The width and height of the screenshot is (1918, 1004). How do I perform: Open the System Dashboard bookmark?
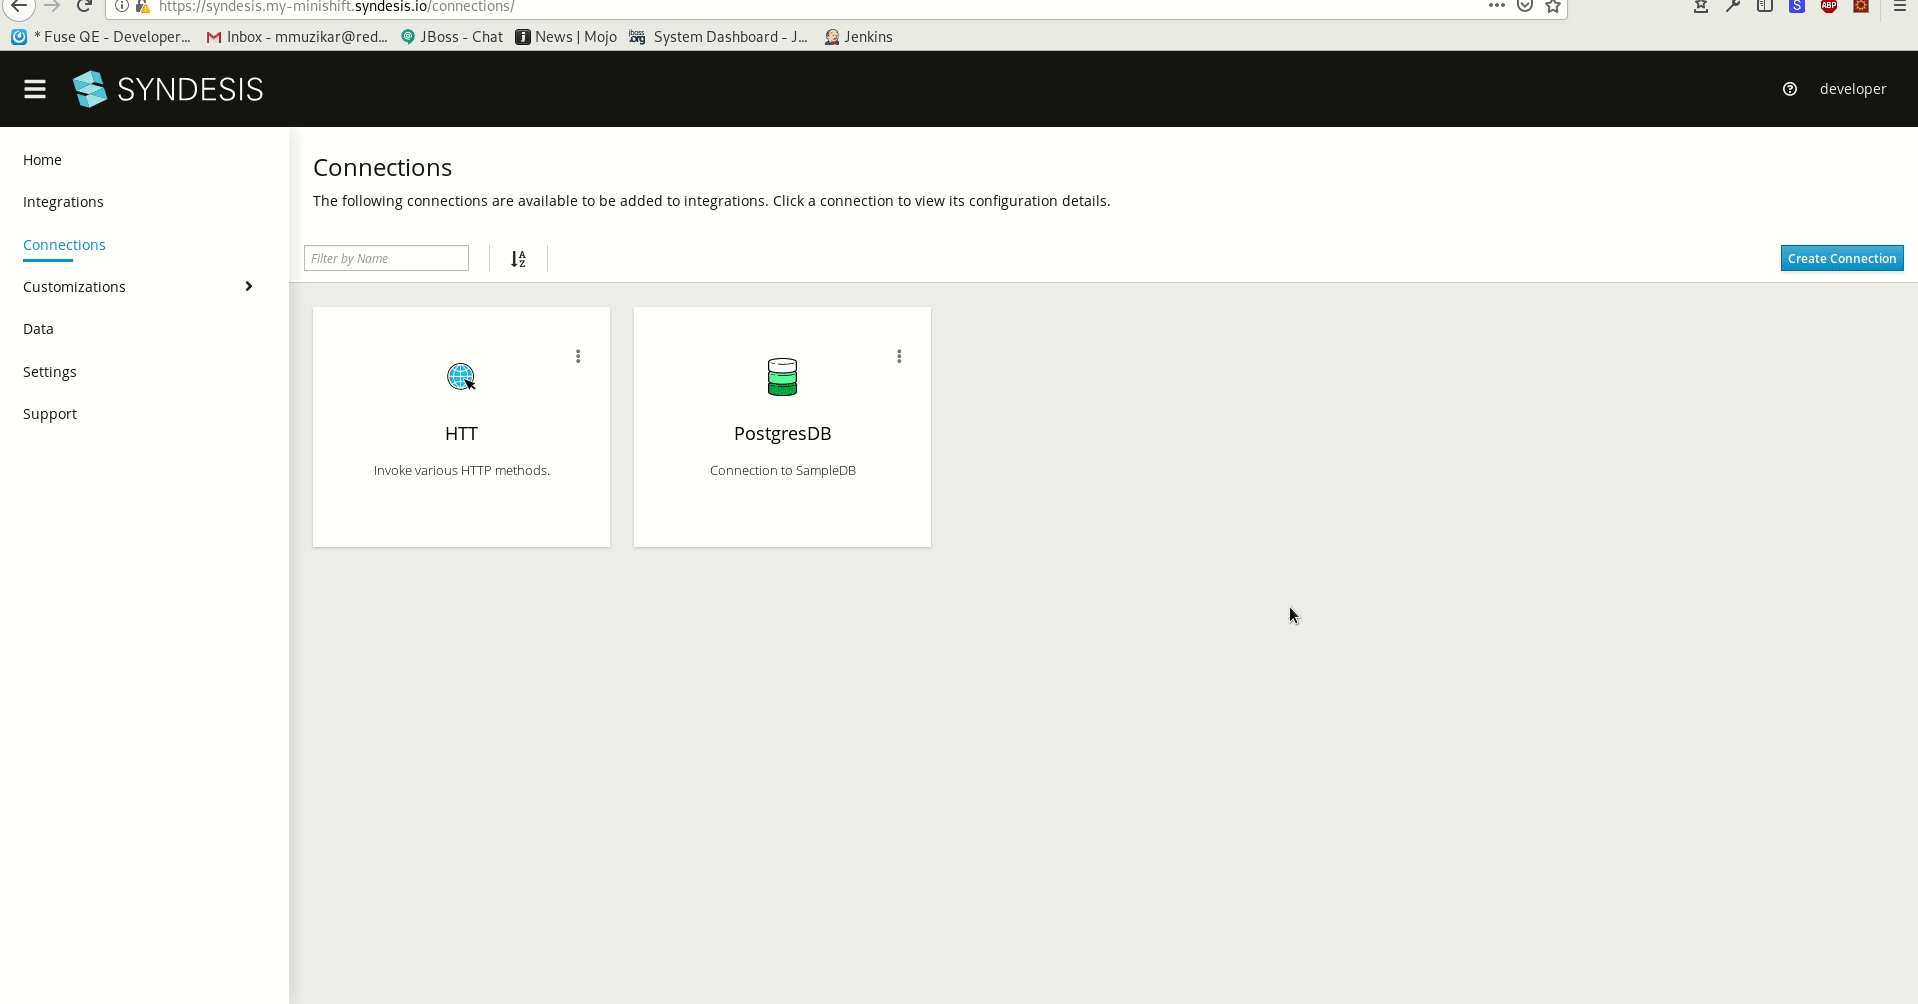(719, 37)
